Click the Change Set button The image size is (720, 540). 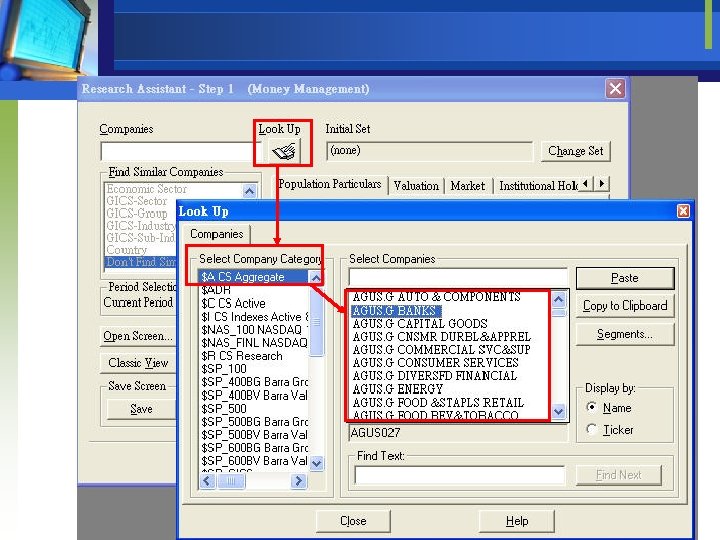pyautogui.click(x=575, y=151)
